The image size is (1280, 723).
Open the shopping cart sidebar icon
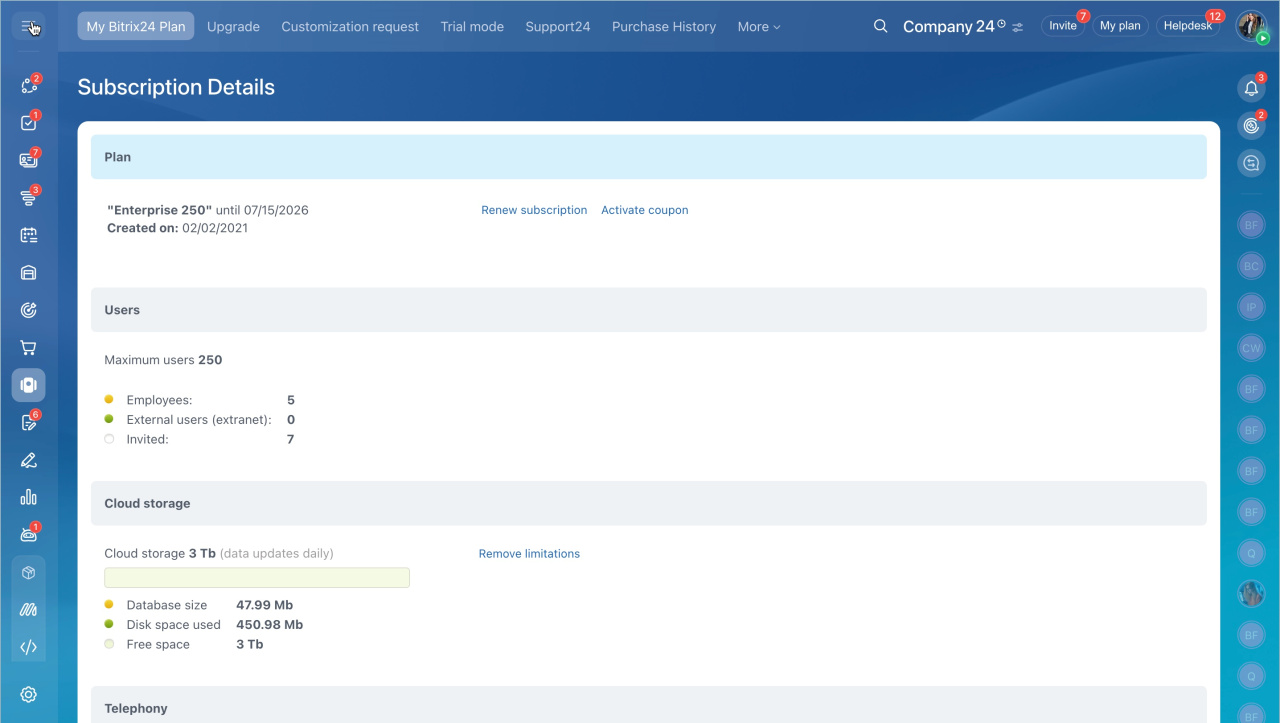(28, 348)
